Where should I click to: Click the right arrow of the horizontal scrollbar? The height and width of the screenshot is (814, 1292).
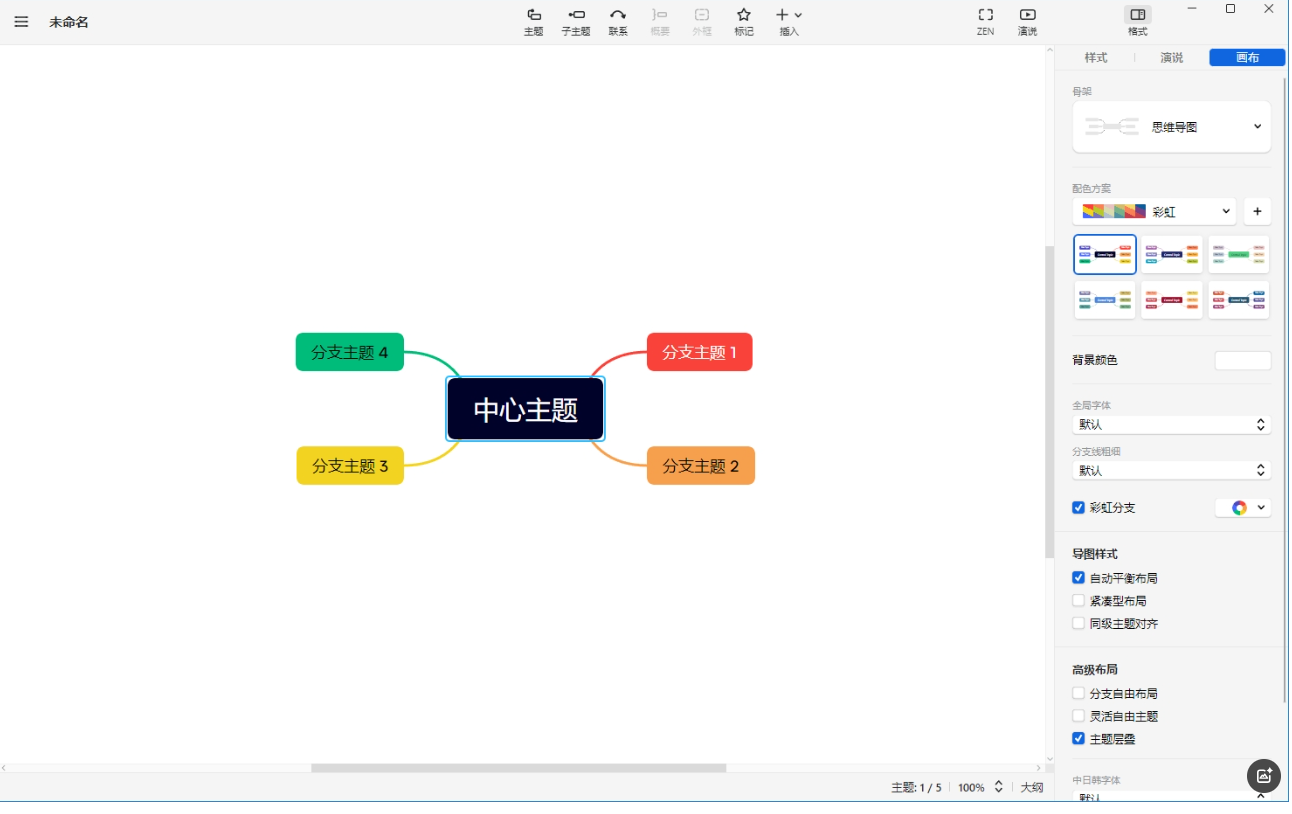(1039, 768)
